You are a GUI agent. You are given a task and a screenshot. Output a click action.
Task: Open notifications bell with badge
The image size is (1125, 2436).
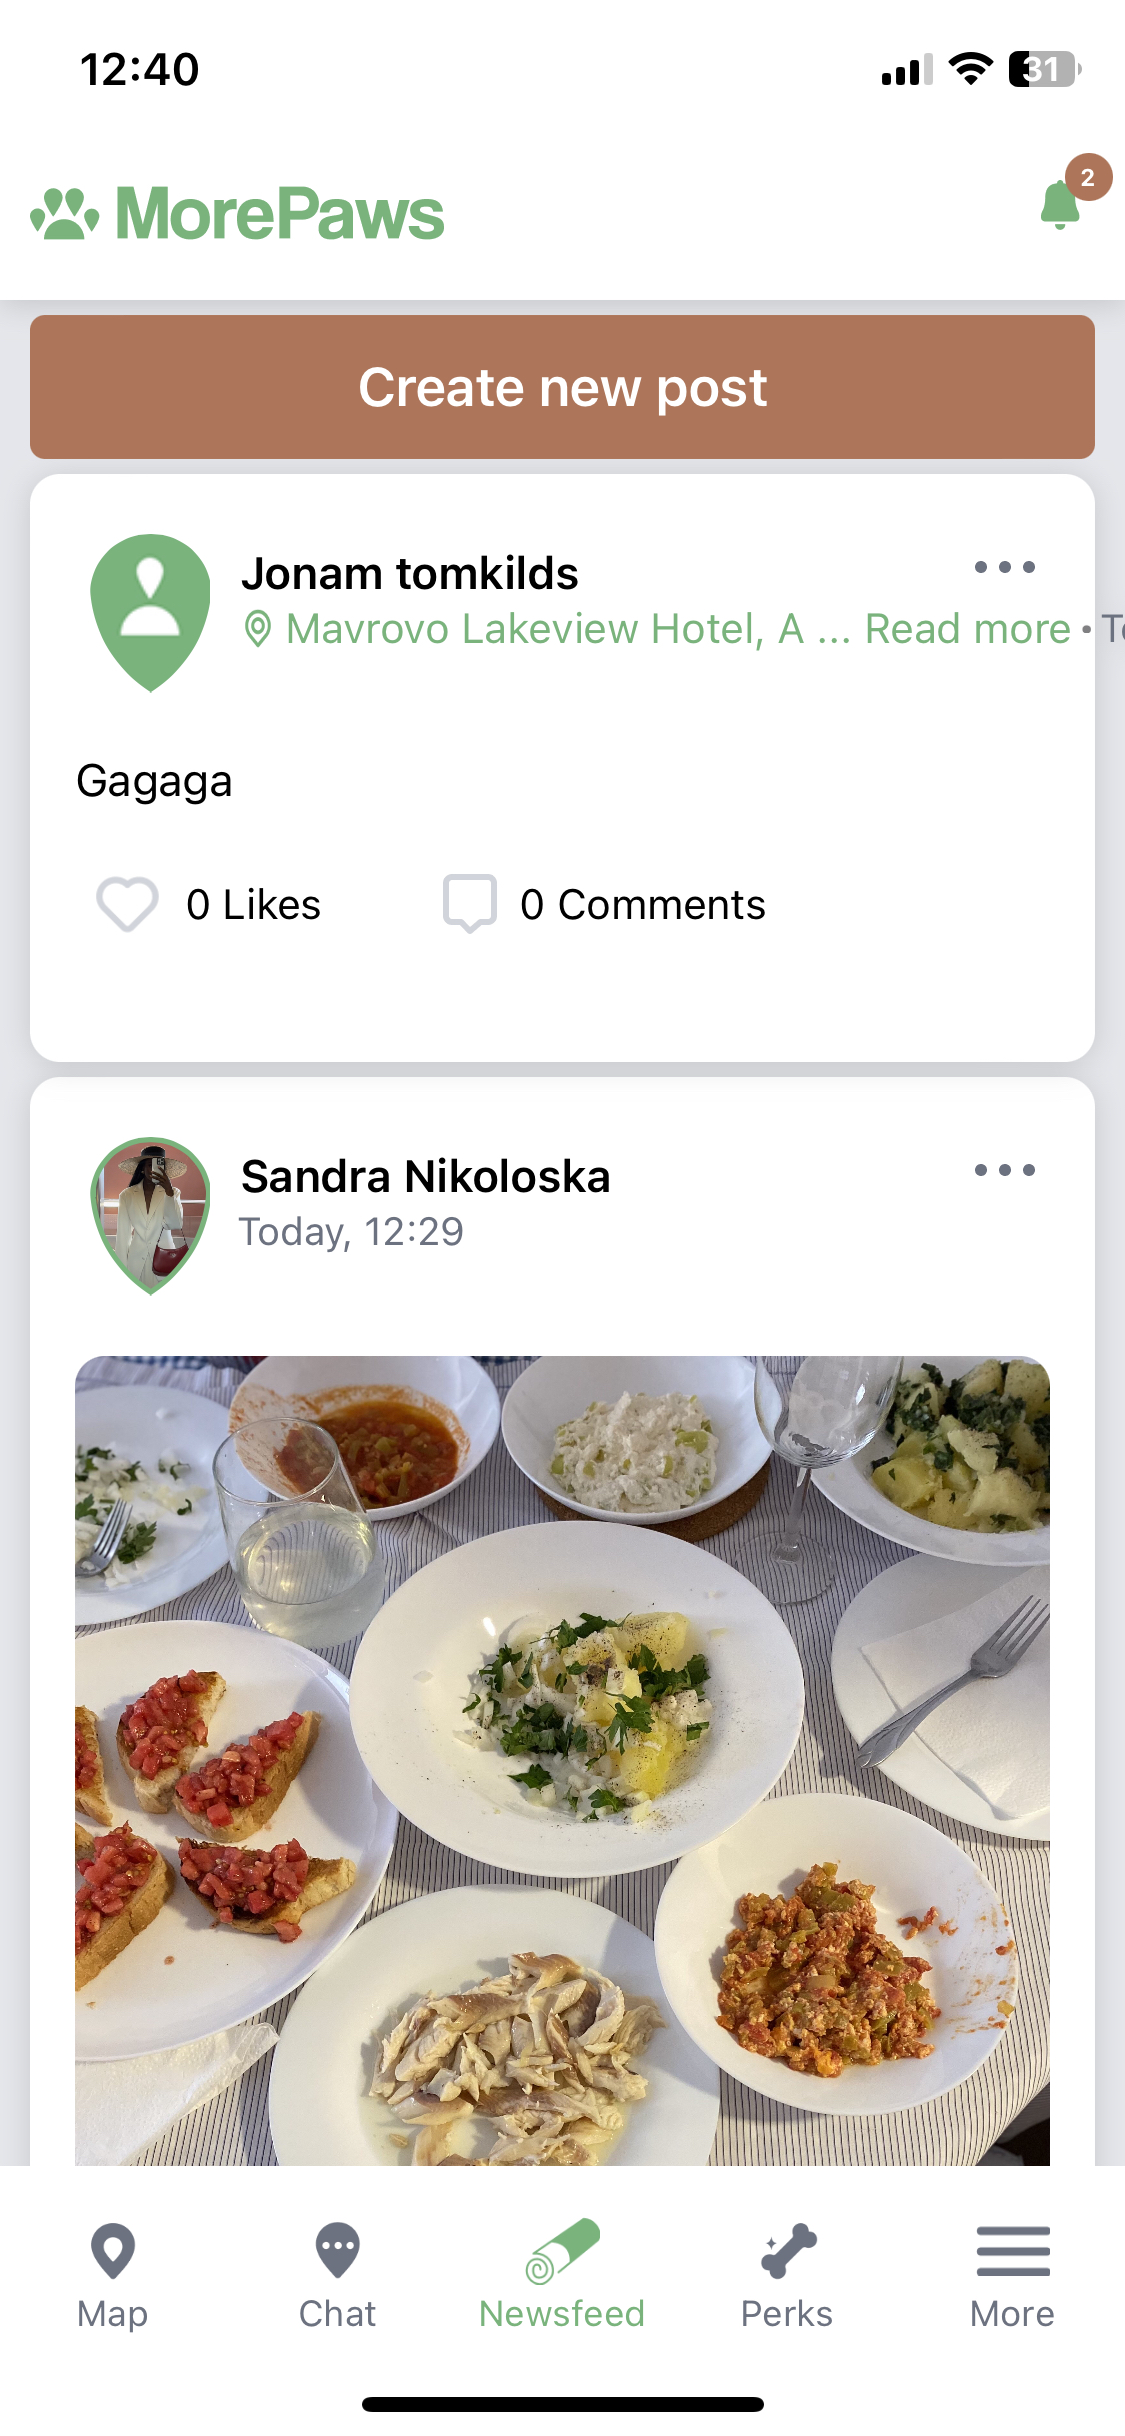(1062, 203)
